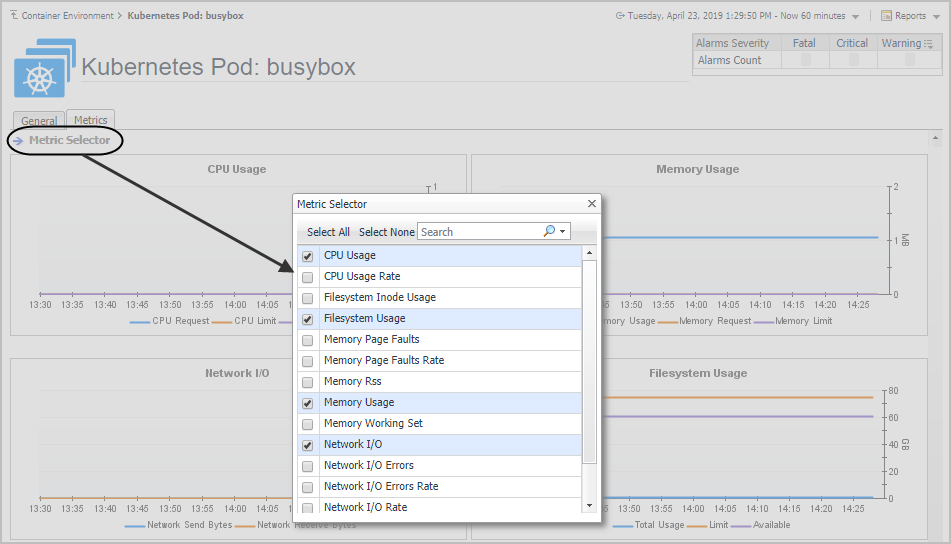Open the Metric Selector link
This screenshot has width=951, height=544.
pyautogui.click(x=69, y=140)
